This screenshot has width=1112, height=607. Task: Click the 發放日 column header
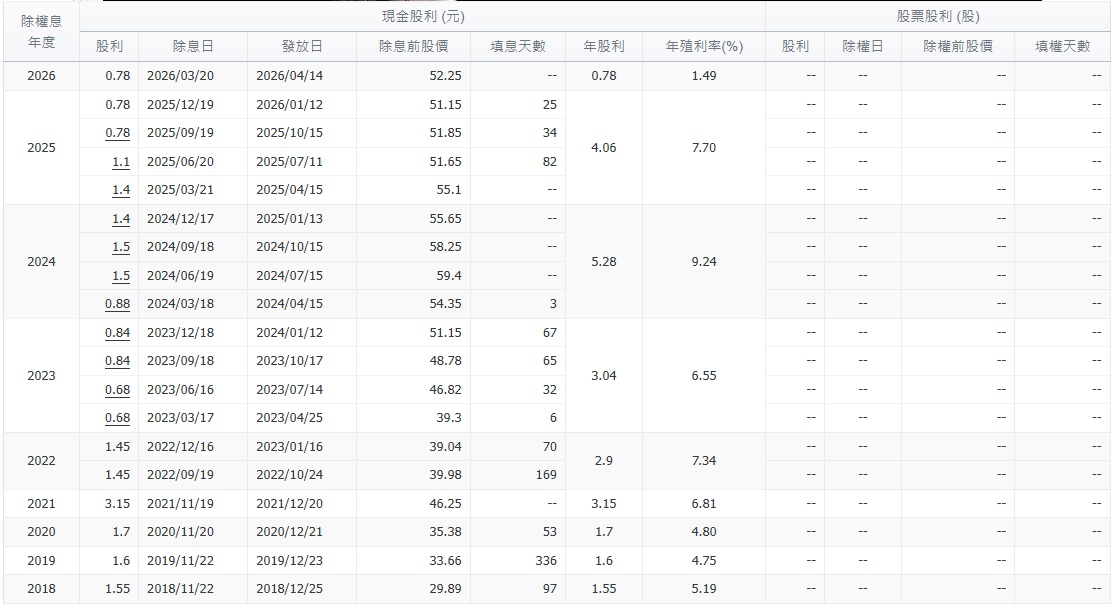(299, 45)
